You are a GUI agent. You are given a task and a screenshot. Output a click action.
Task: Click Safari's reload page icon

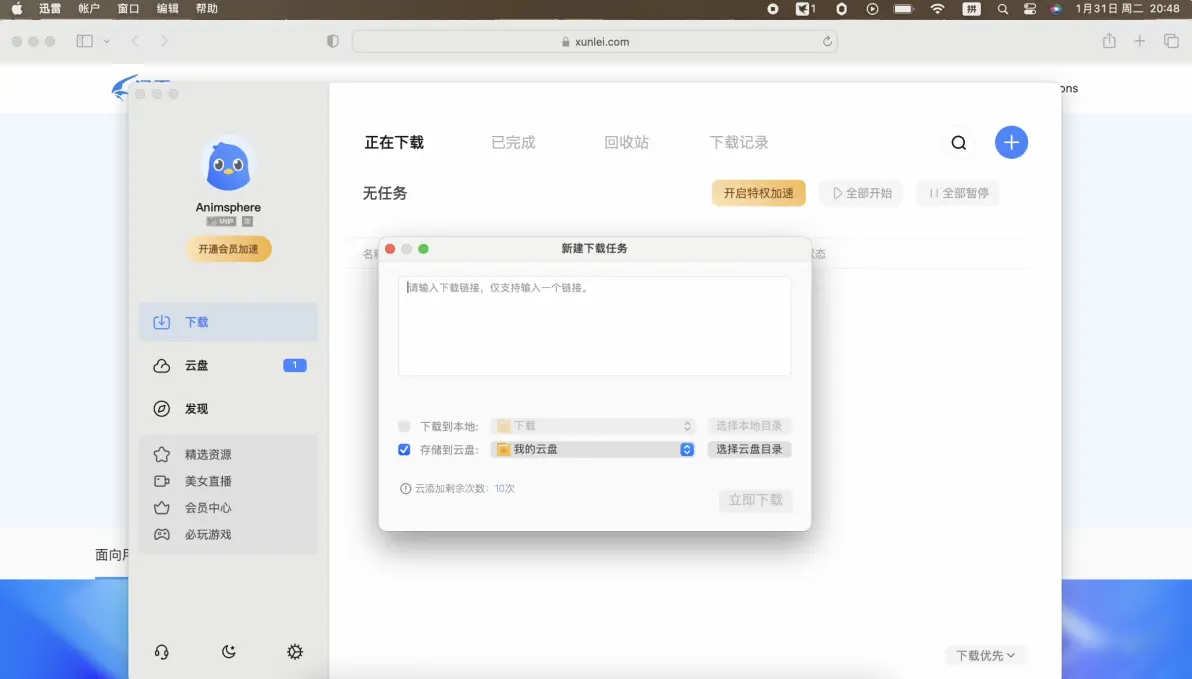pyautogui.click(x=827, y=42)
